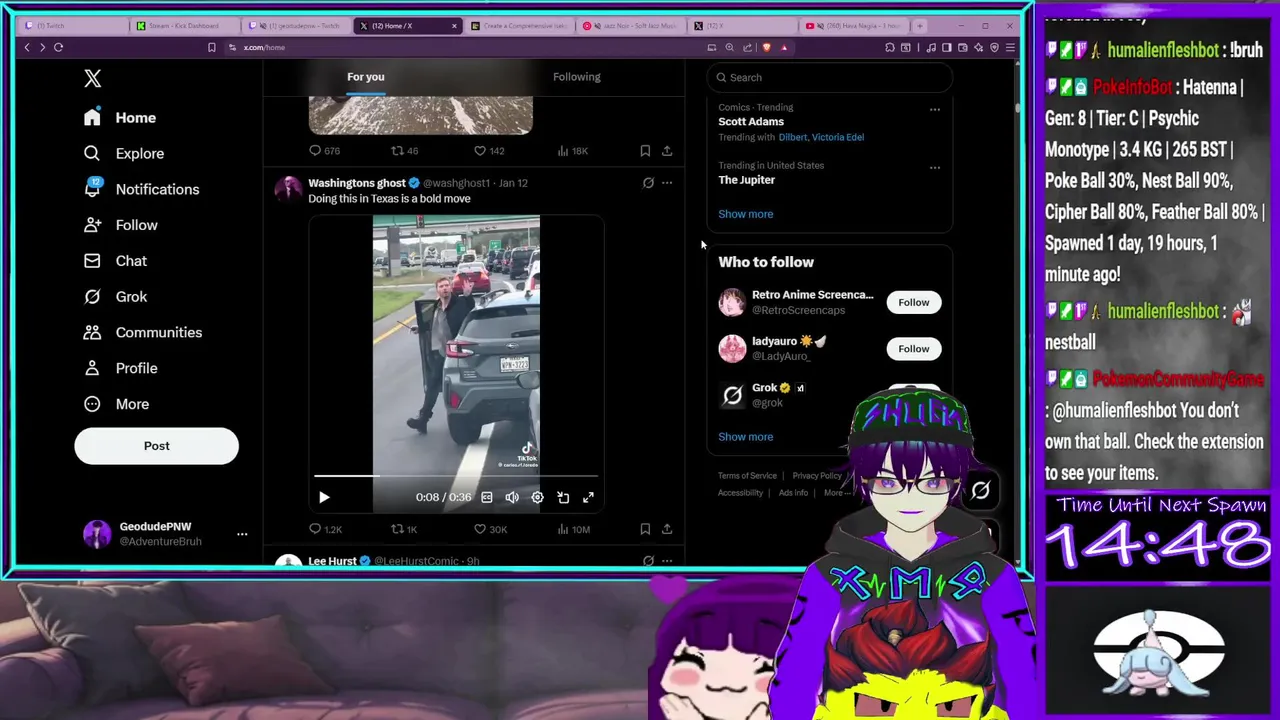Expand the More menu in sidebar
Viewport: 1280px width, 720px height.
point(116,404)
